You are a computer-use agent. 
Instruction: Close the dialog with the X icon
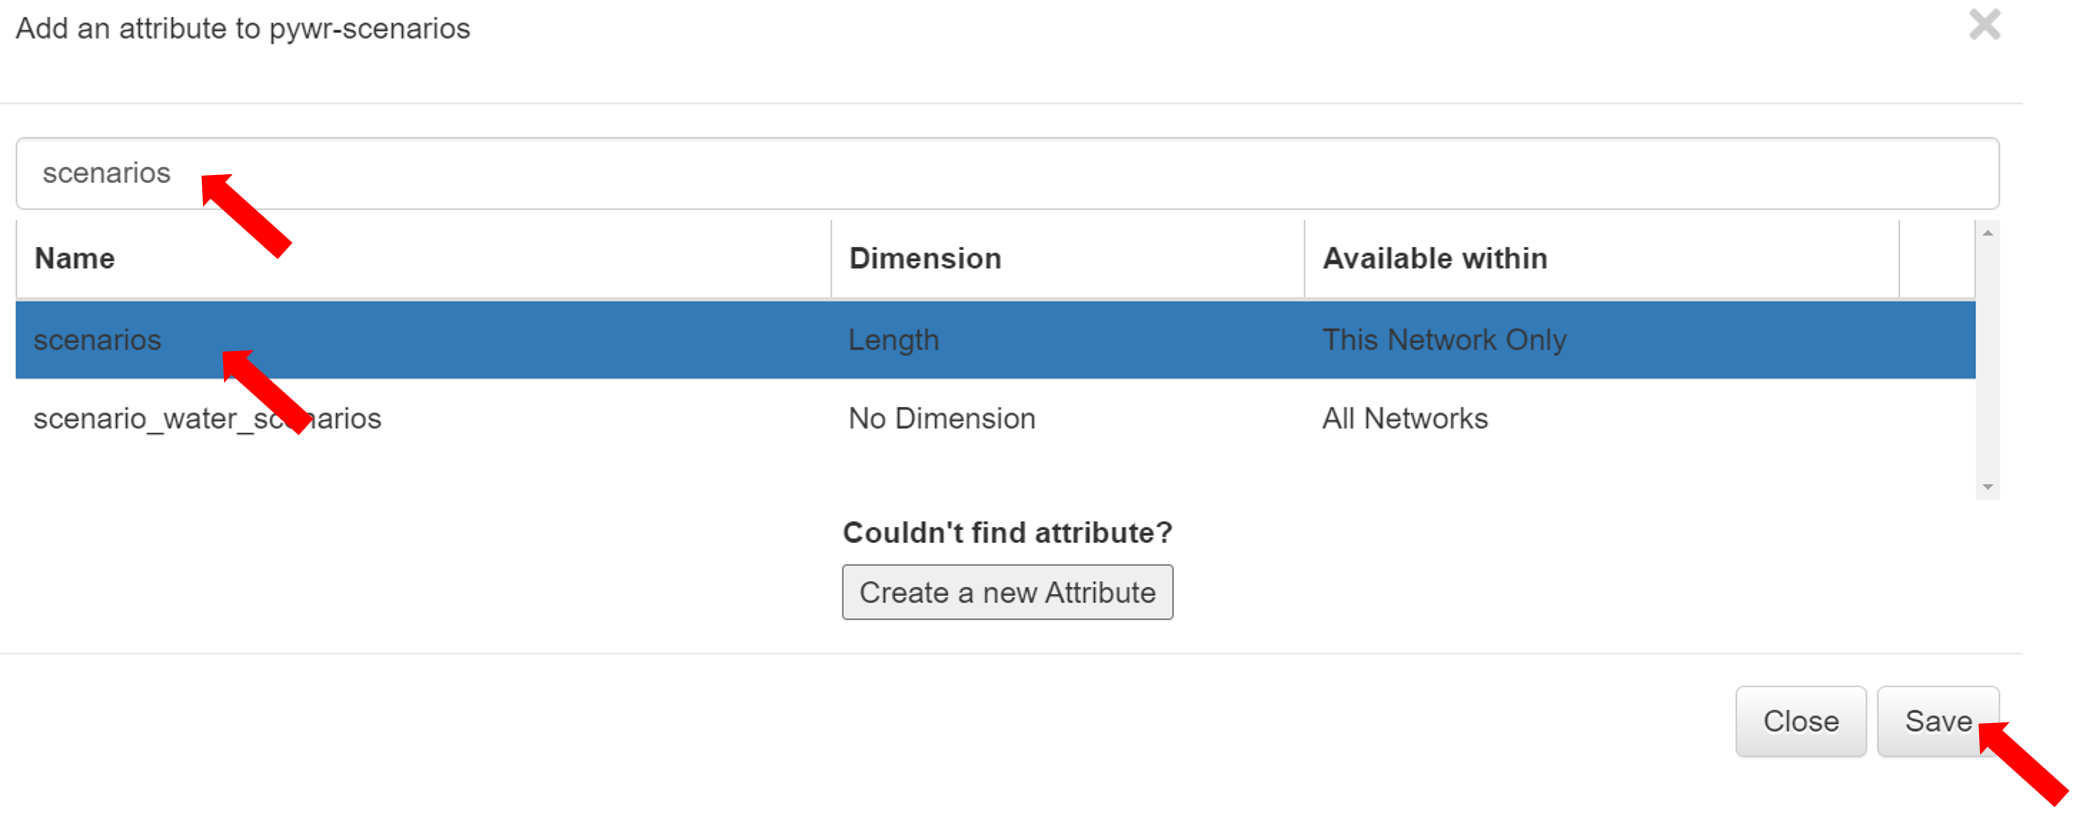[1984, 25]
